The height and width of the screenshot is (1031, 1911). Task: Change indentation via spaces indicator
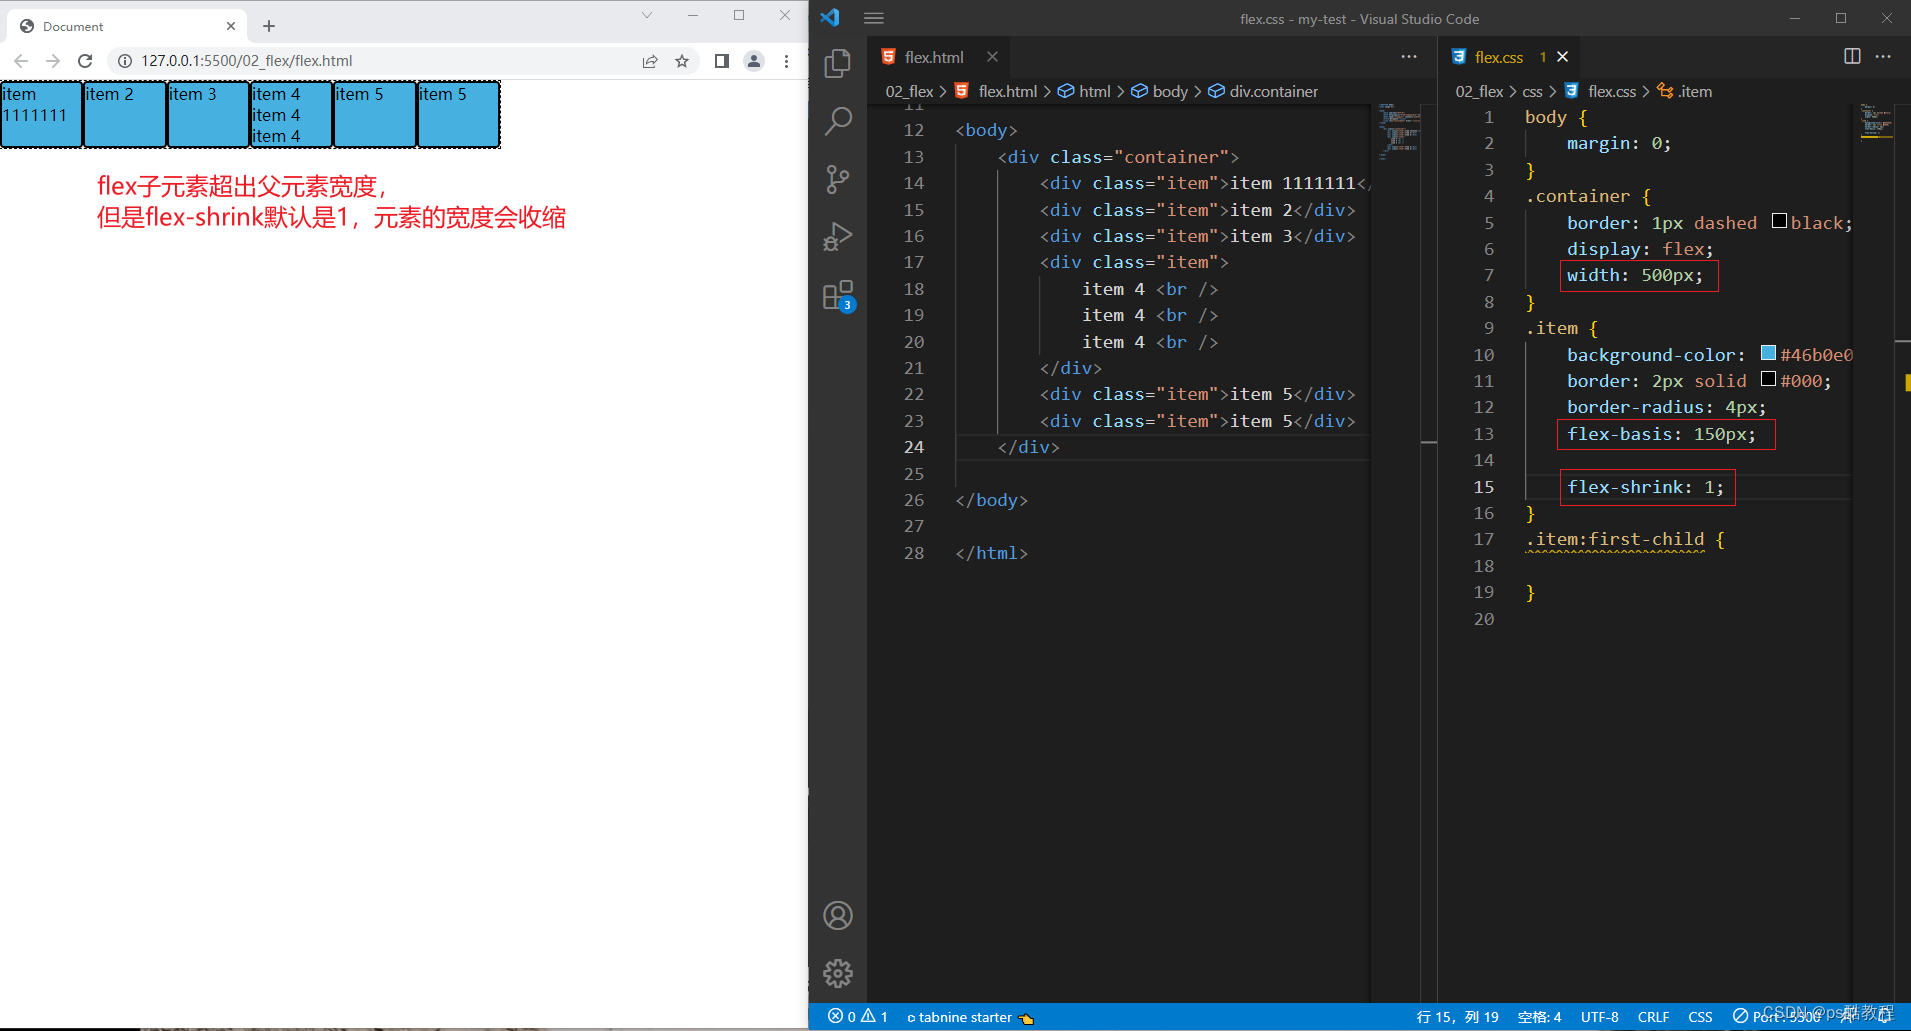[1539, 1017]
